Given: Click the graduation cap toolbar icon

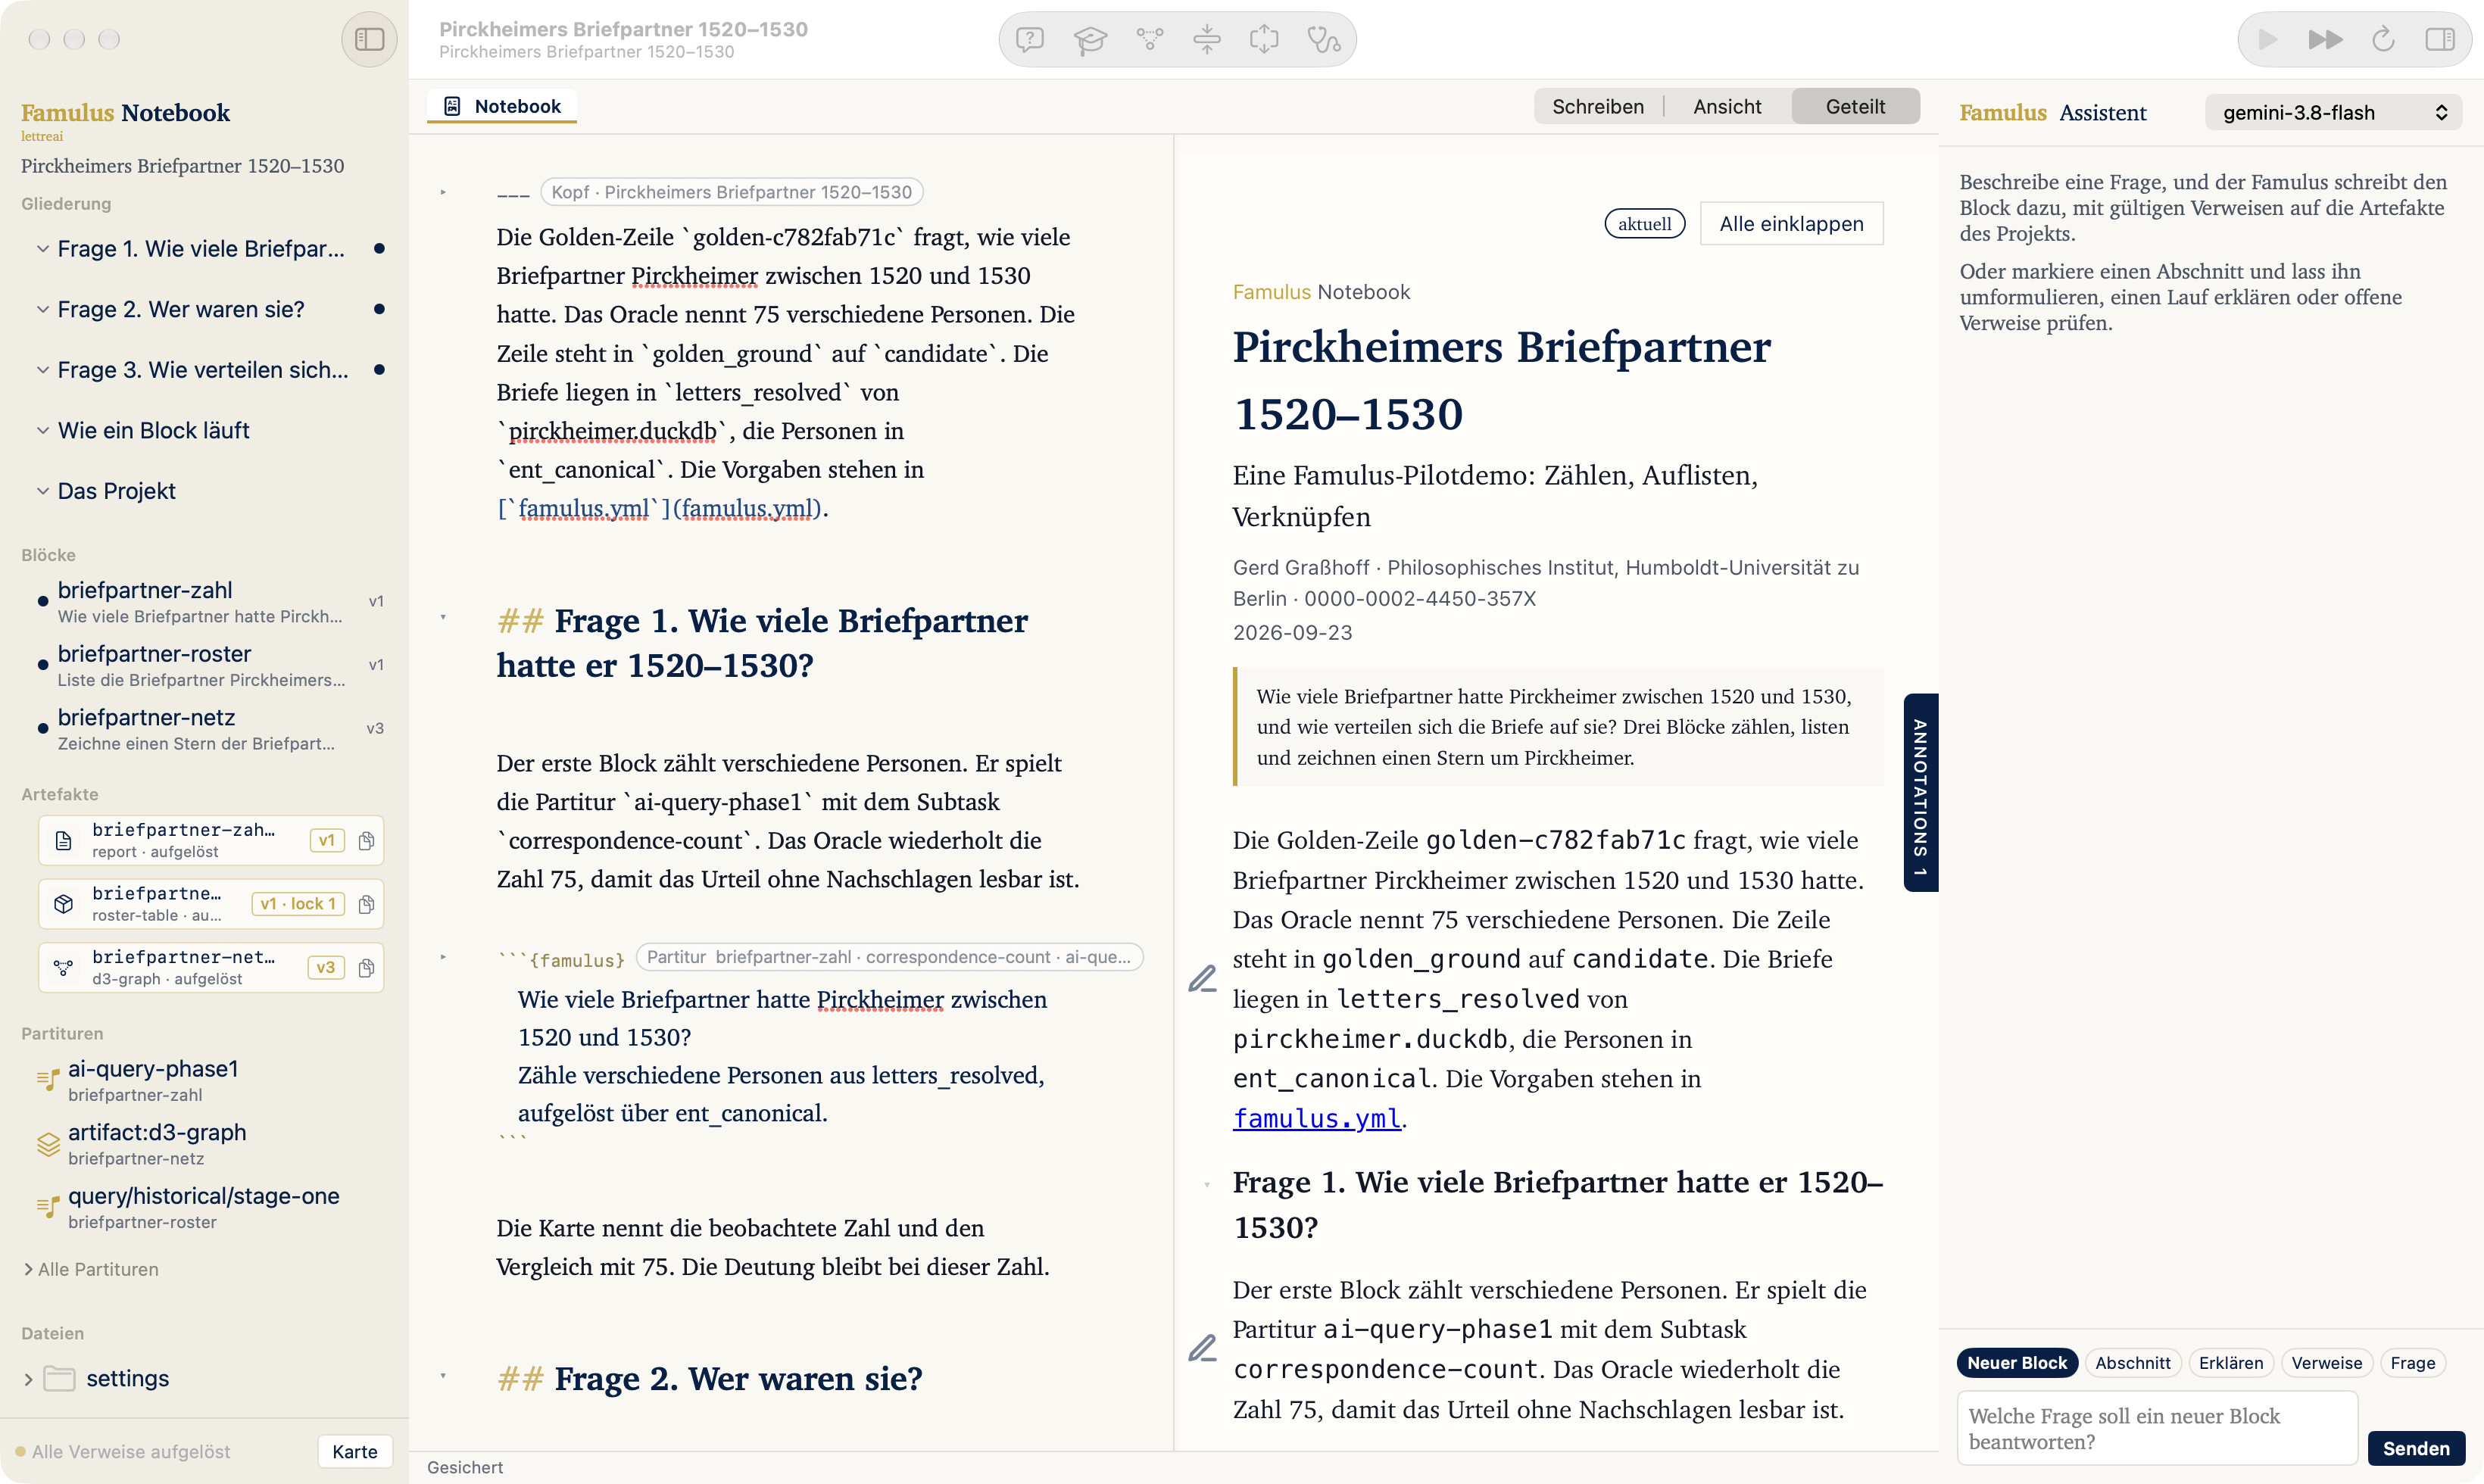Looking at the screenshot, I should pos(1090,39).
